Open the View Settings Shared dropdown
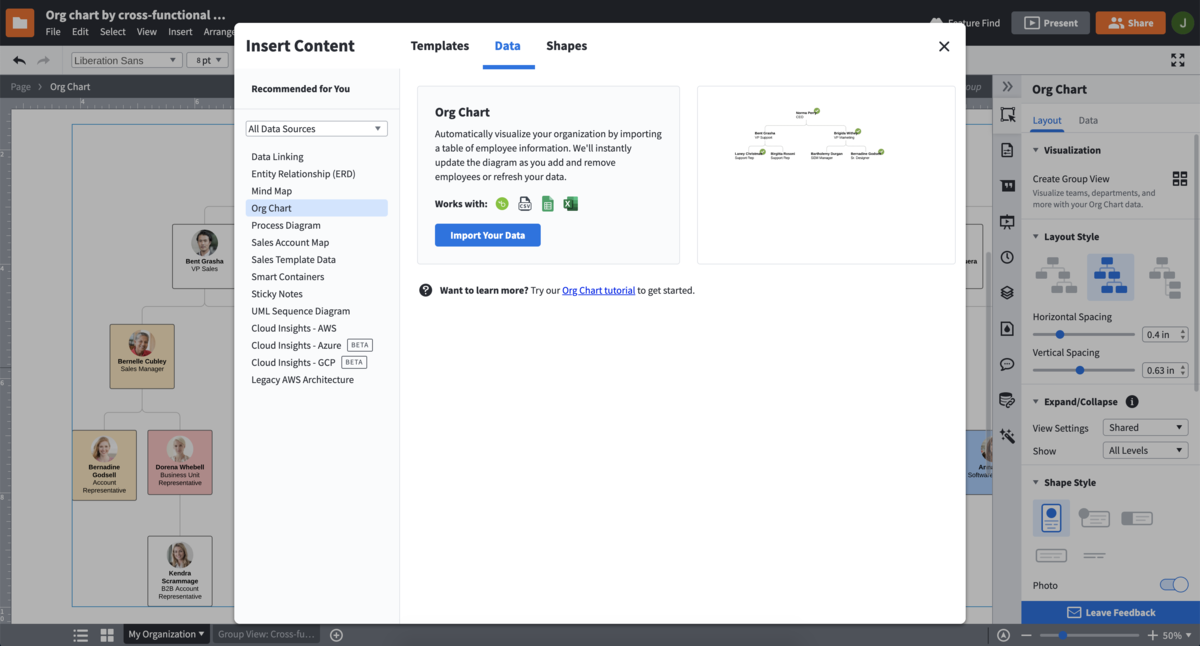Viewport: 1200px width, 646px height. click(1145, 428)
